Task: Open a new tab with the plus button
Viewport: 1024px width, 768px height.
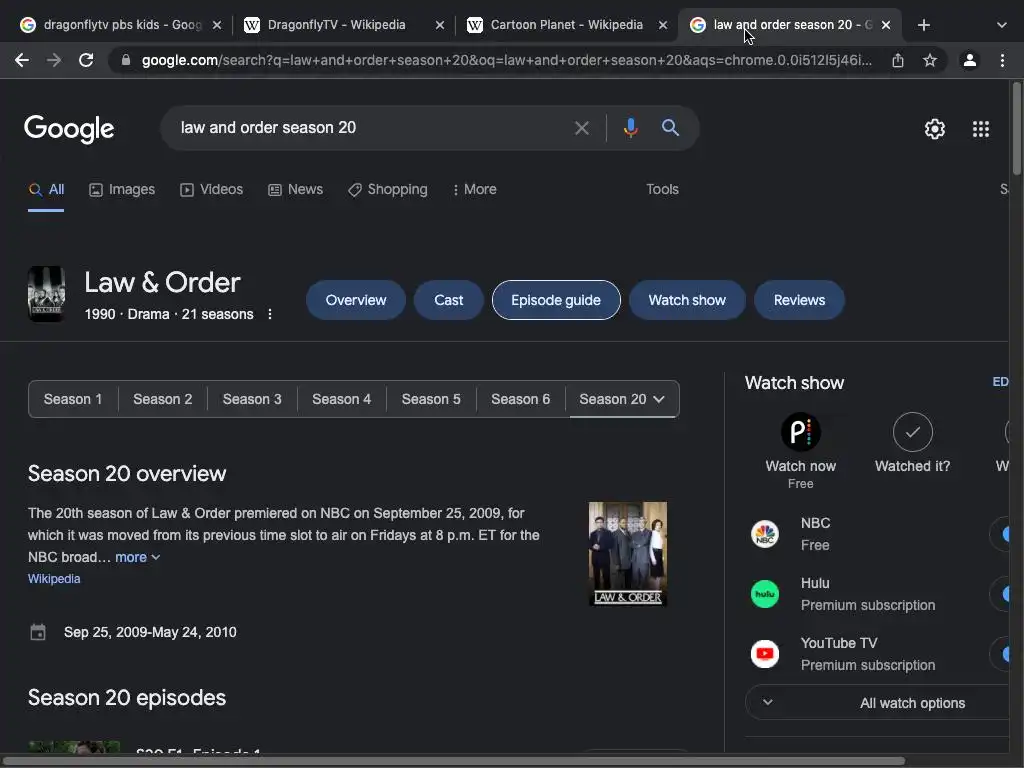Action: [x=923, y=25]
